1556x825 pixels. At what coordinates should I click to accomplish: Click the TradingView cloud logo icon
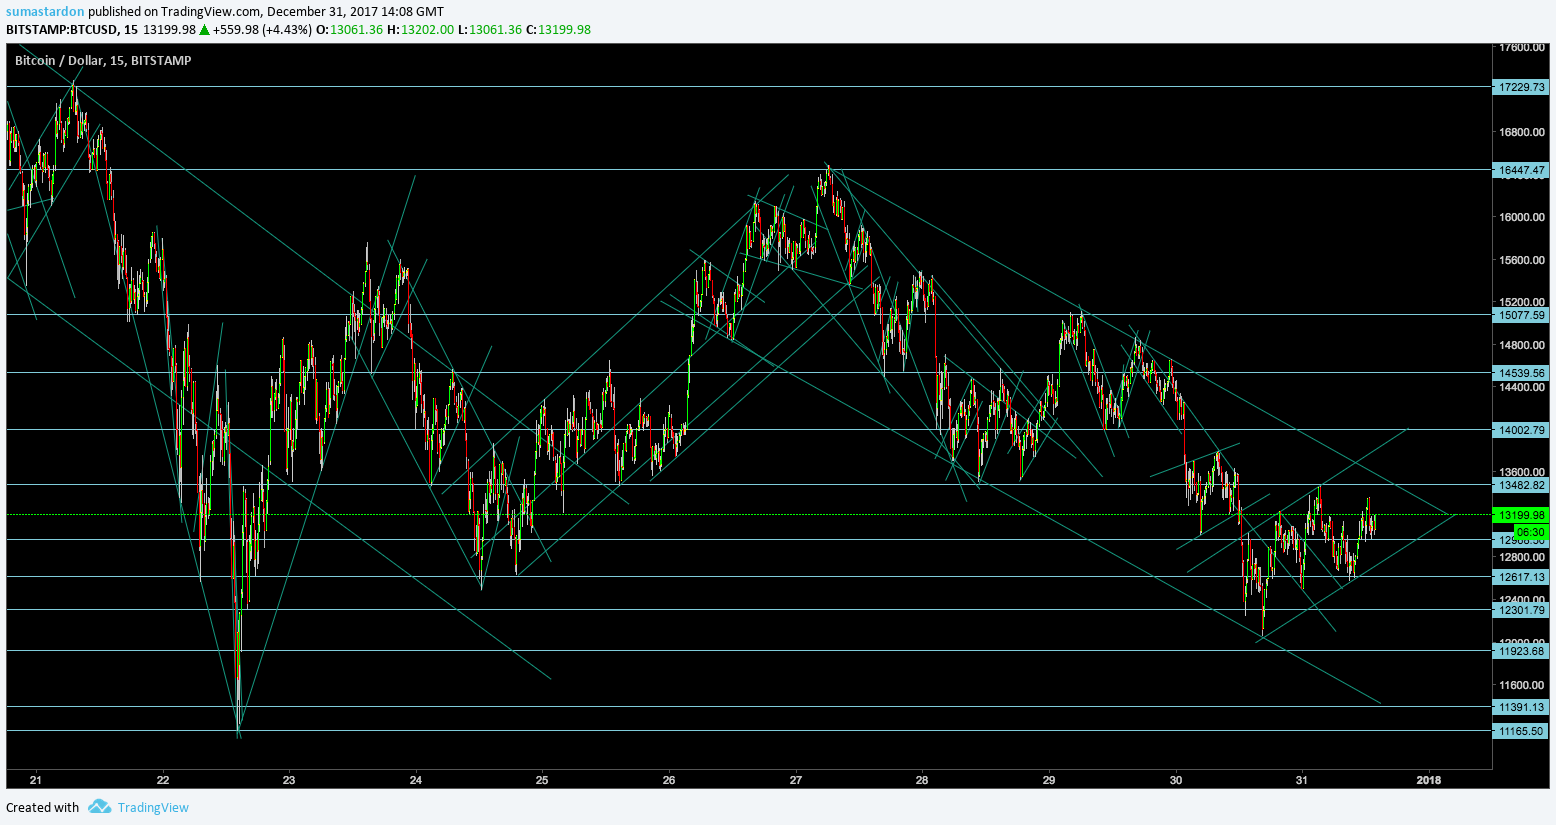pos(98,807)
